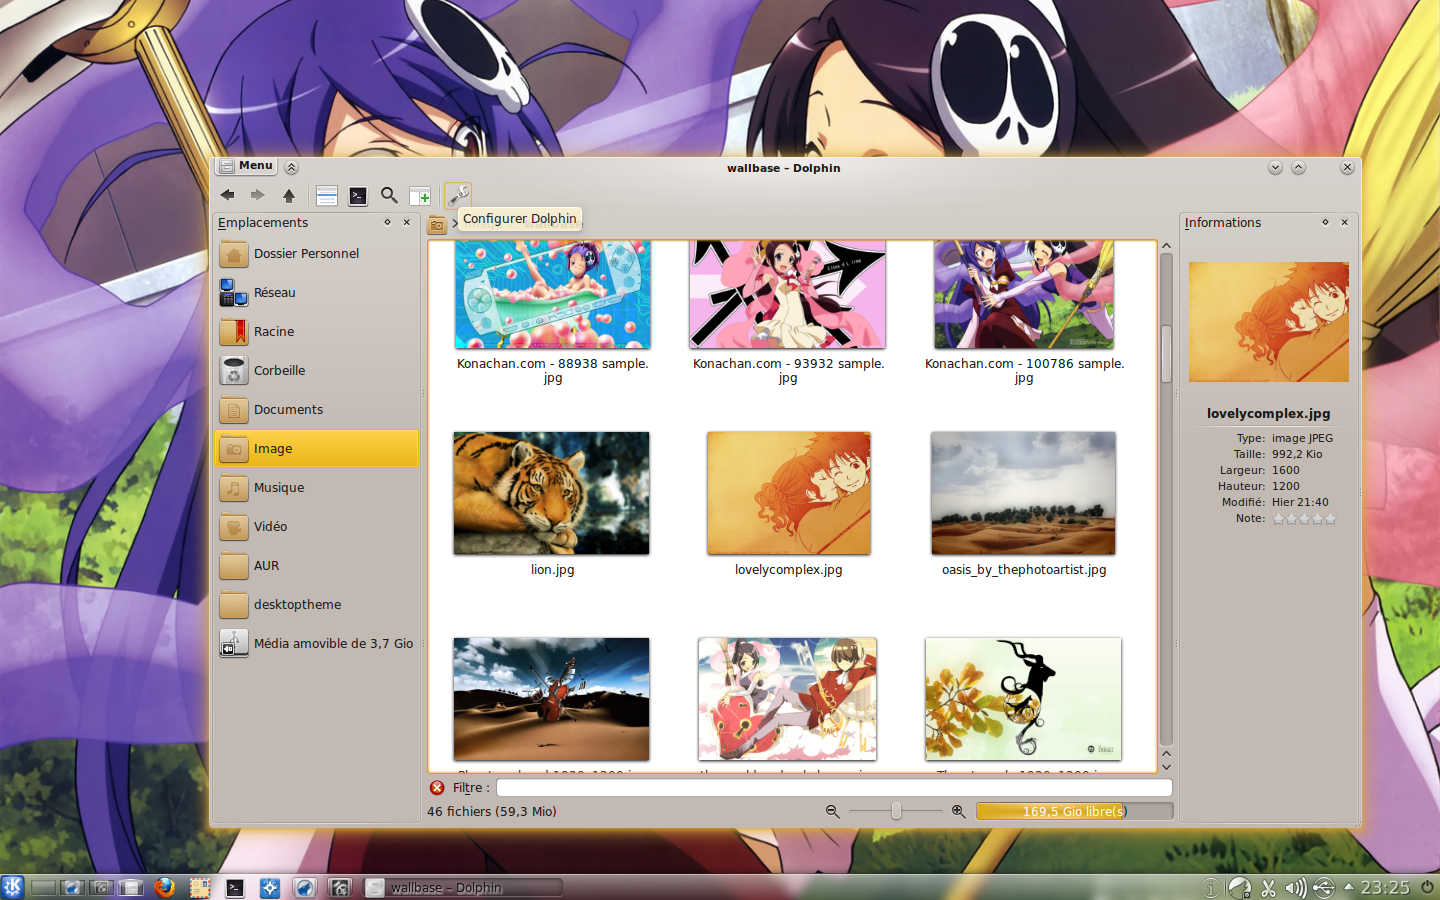Viewport: 1440px width, 900px height.
Task: Open Corbeille trash location
Action: click(x=316, y=370)
